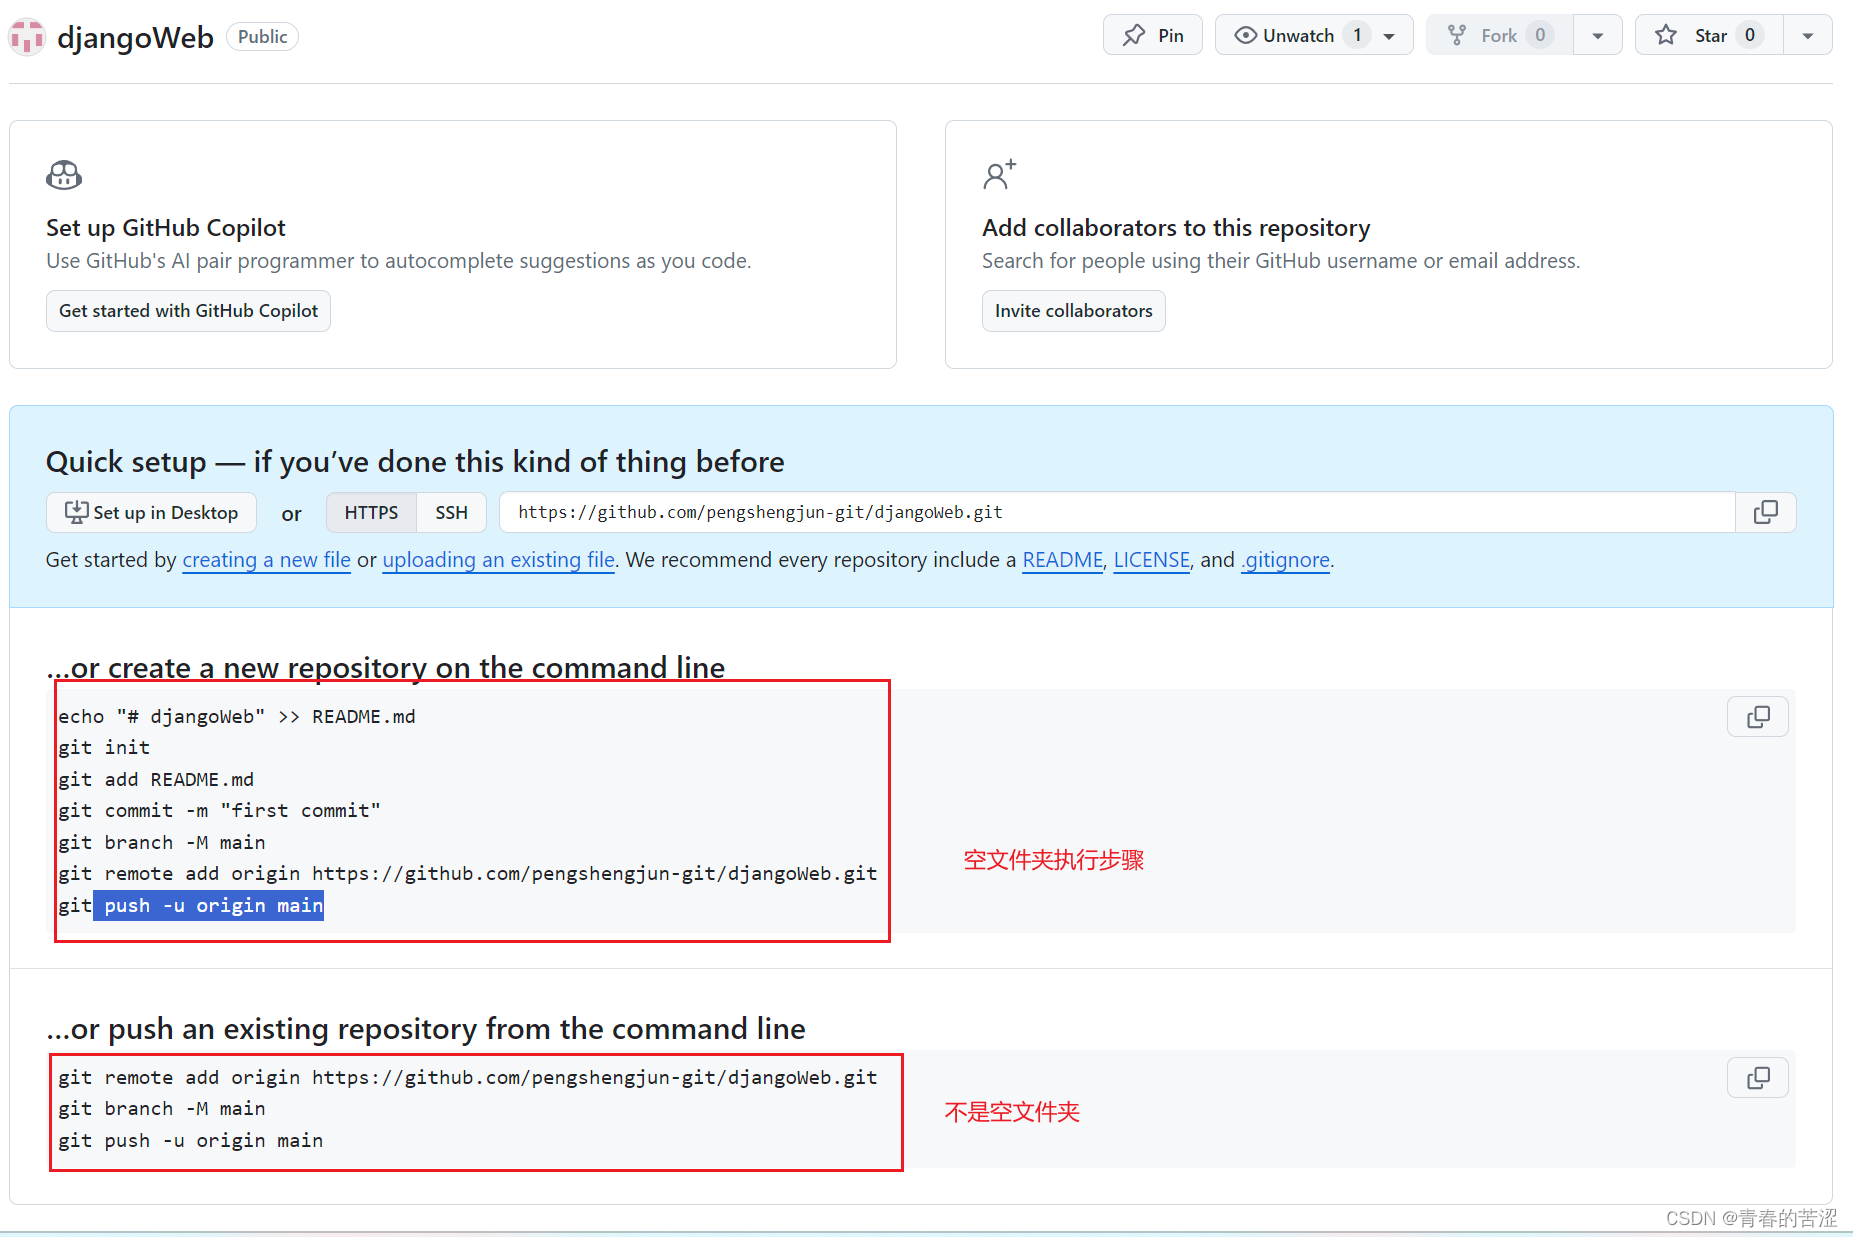This screenshot has width=1853, height=1237.
Task: Expand the Fork options dropdown arrow
Action: (1598, 35)
